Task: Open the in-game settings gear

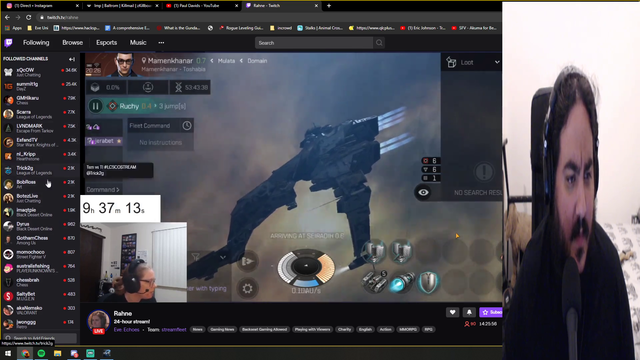Action: coord(247,289)
